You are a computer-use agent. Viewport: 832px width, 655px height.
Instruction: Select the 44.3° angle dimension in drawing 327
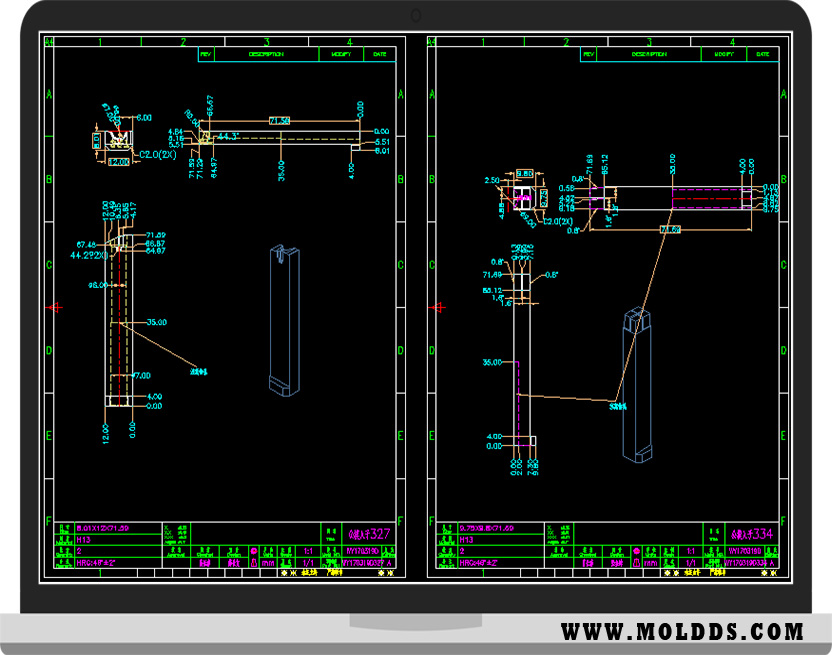[227, 137]
